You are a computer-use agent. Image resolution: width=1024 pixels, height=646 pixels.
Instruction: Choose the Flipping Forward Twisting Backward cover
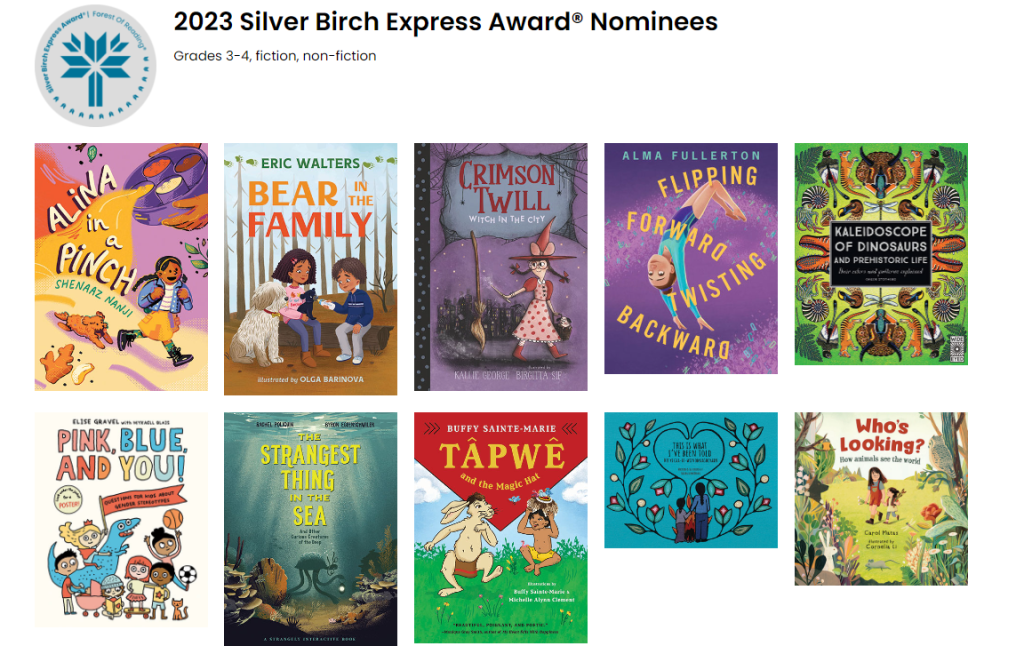pyautogui.click(x=690, y=258)
